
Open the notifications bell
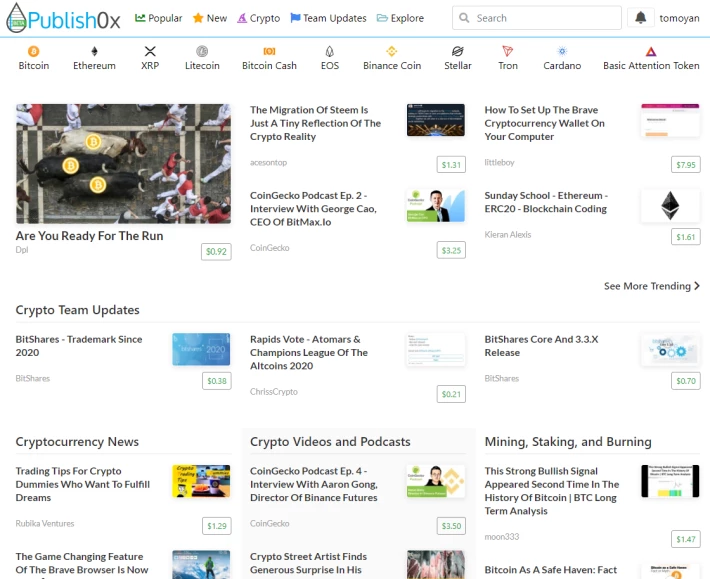pos(640,18)
